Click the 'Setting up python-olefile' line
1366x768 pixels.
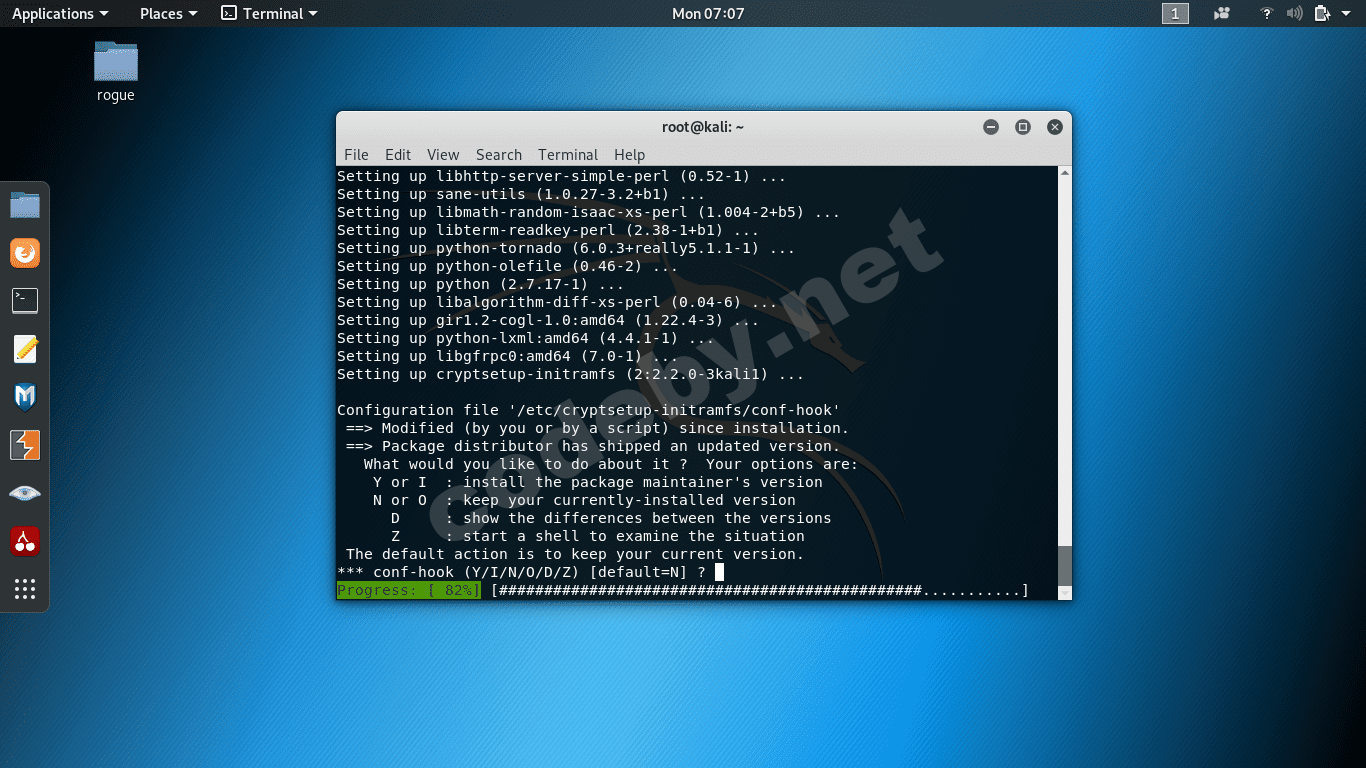(508, 266)
